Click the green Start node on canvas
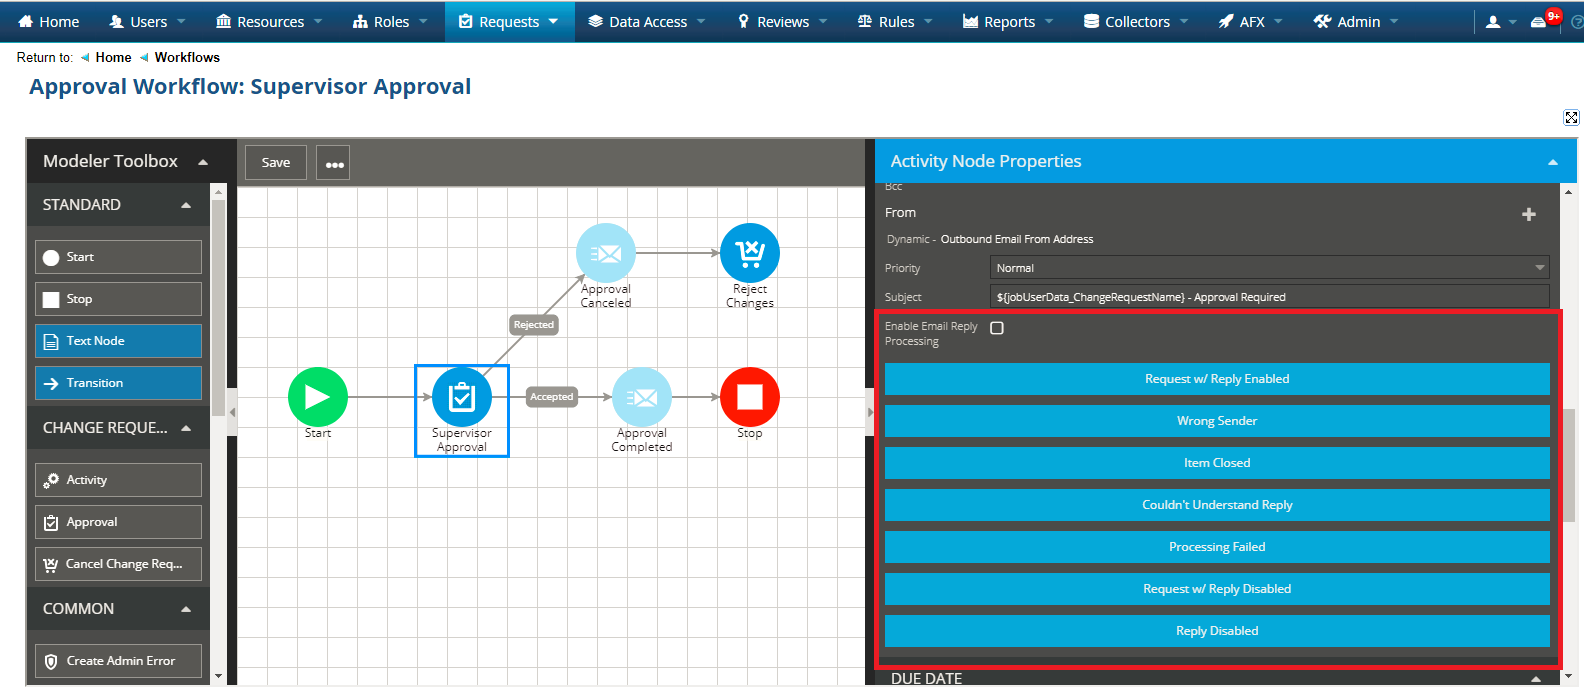This screenshot has width=1584, height=689. point(317,397)
